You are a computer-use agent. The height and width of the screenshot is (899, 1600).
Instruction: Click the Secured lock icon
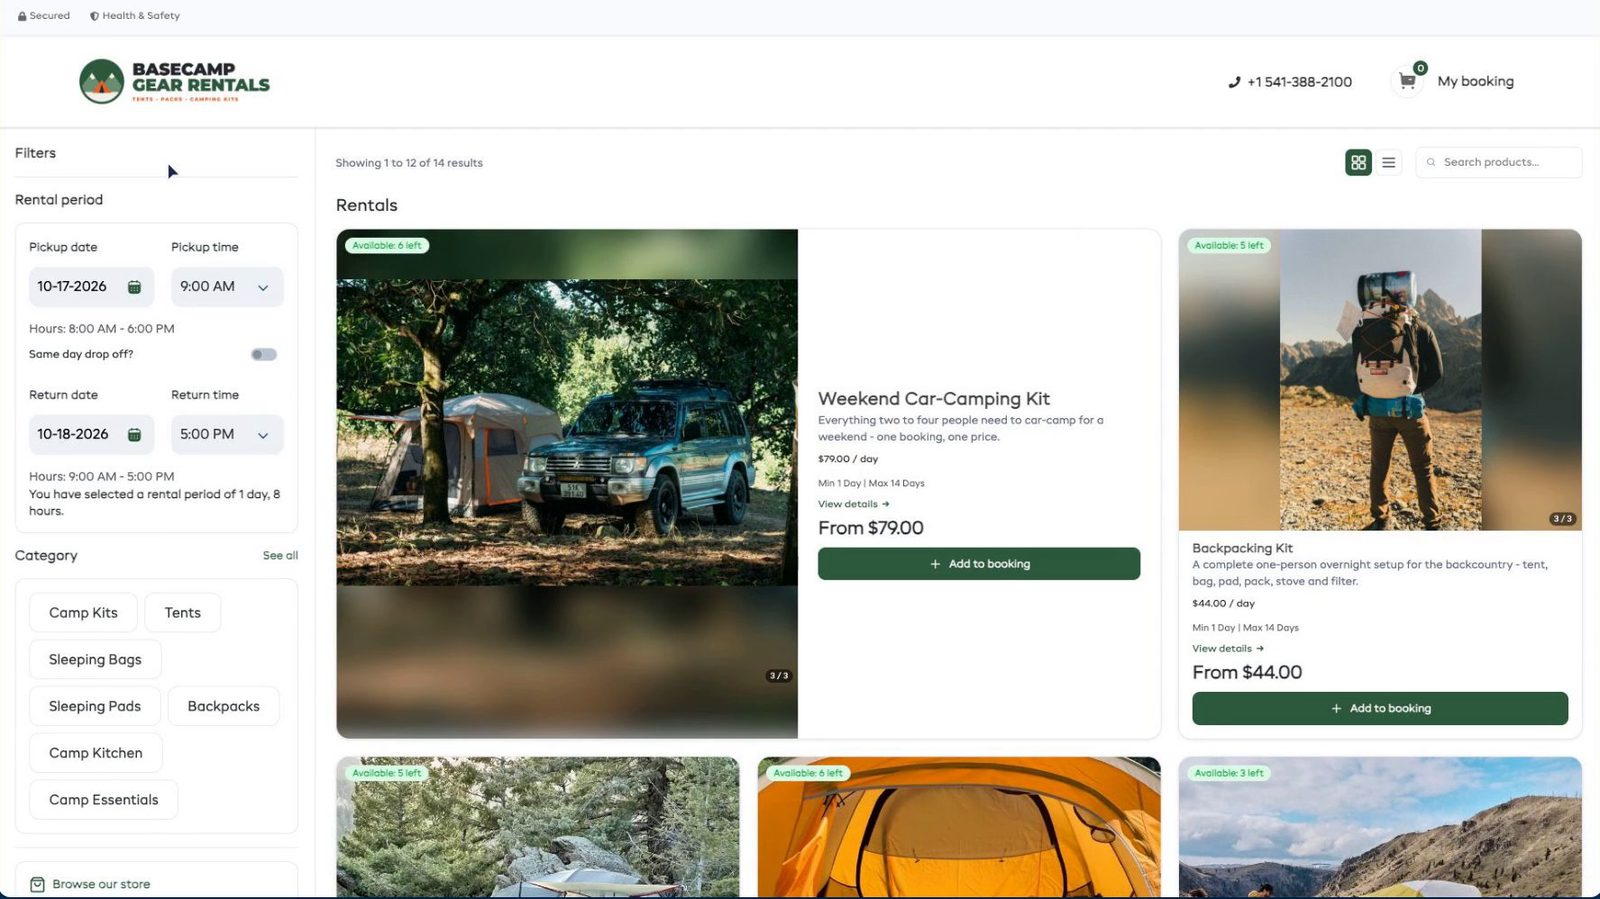click(22, 16)
